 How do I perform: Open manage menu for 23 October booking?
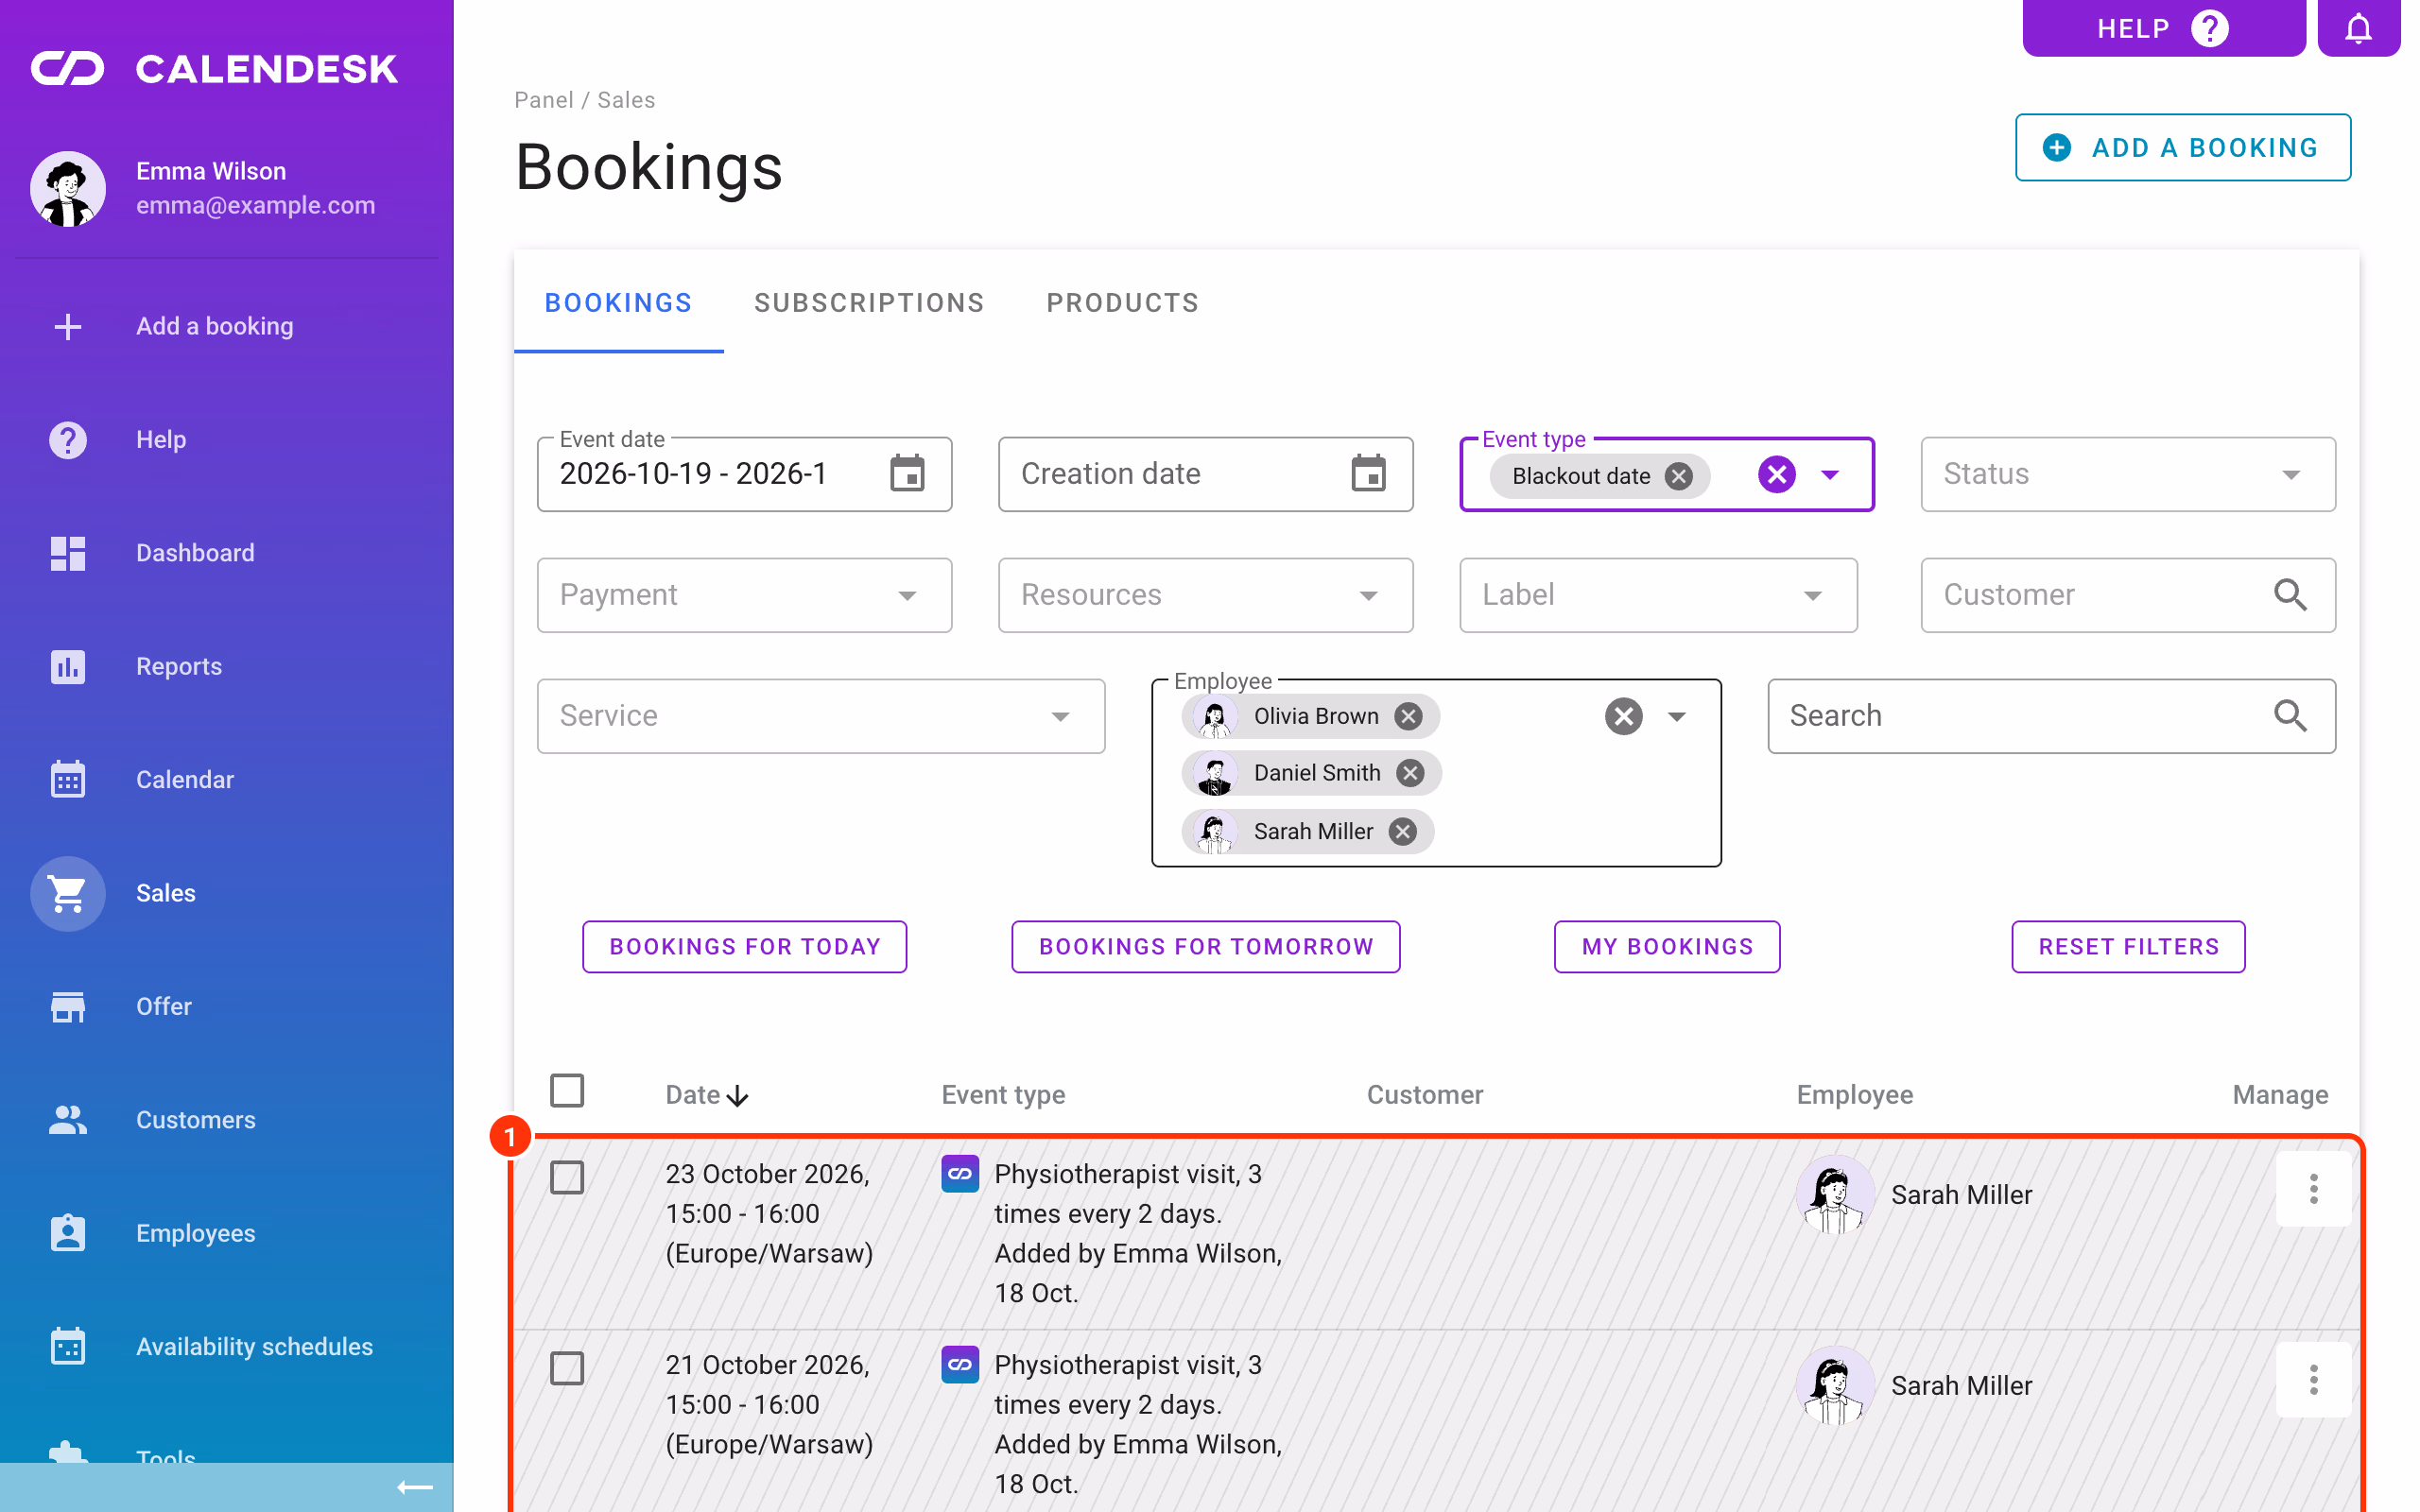[x=2313, y=1189]
